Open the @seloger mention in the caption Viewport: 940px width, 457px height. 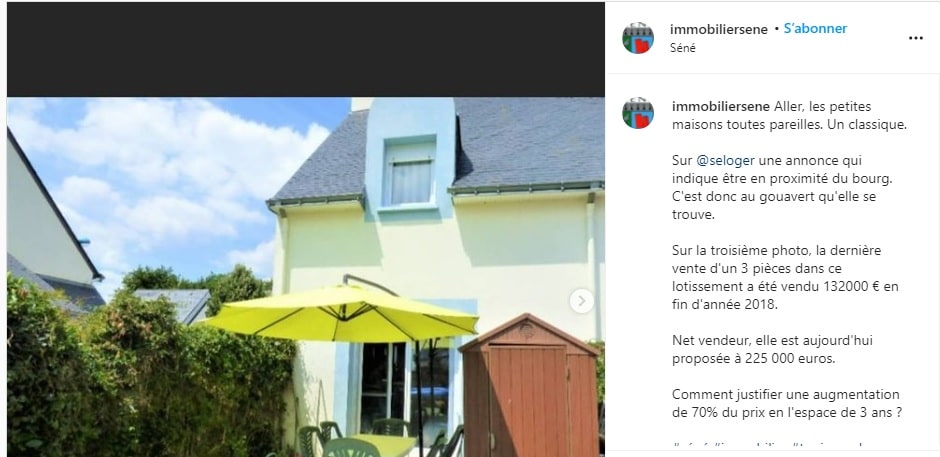tap(725, 161)
